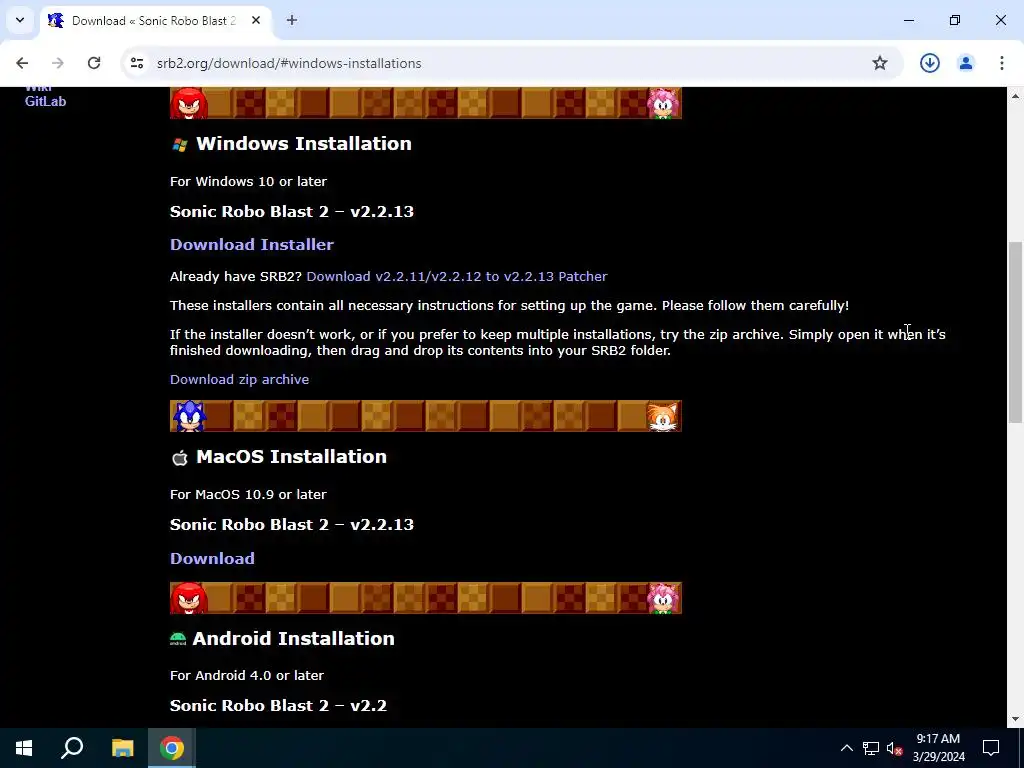This screenshot has width=1024, height=768.
Task: Click Knuckles sprite above Windows Installation
Action: pos(189,104)
